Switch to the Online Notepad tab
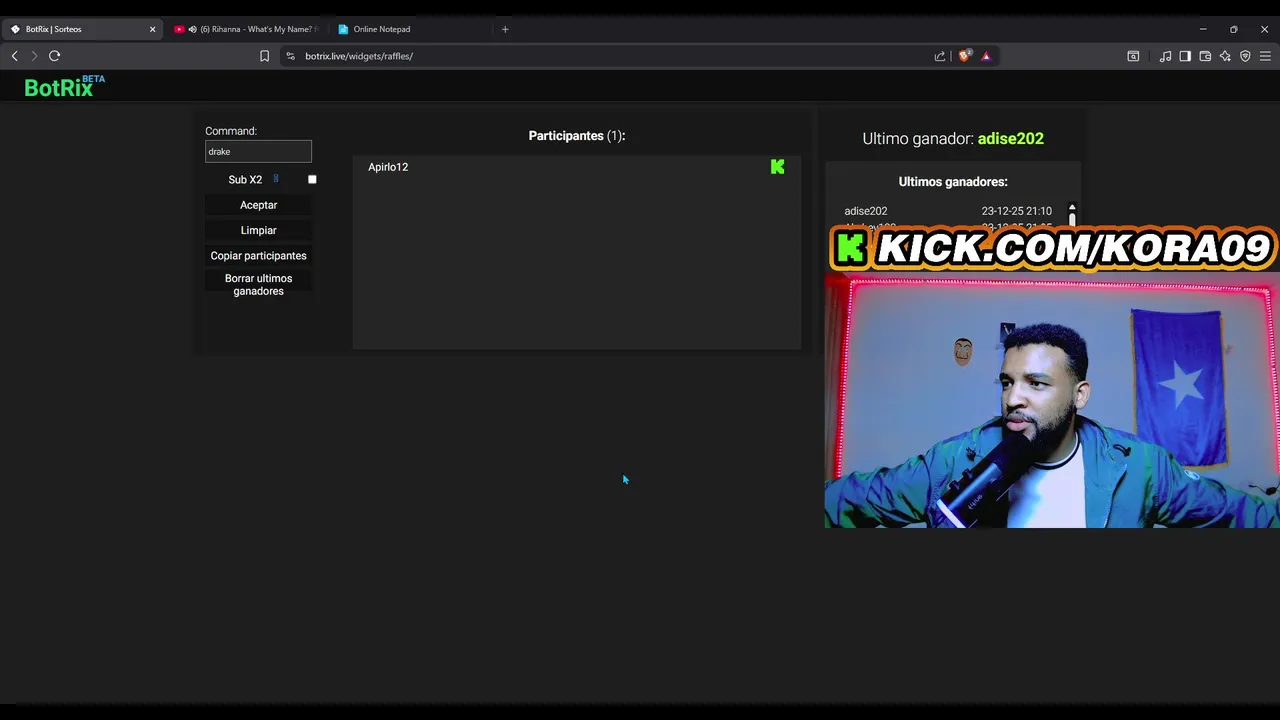 pyautogui.click(x=410, y=29)
